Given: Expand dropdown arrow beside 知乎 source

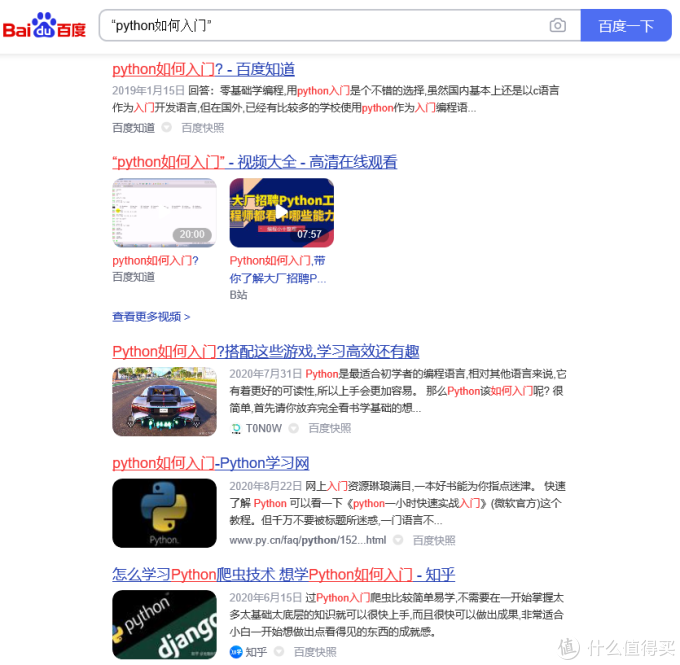Looking at the screenshot, I should pos(279,652).
